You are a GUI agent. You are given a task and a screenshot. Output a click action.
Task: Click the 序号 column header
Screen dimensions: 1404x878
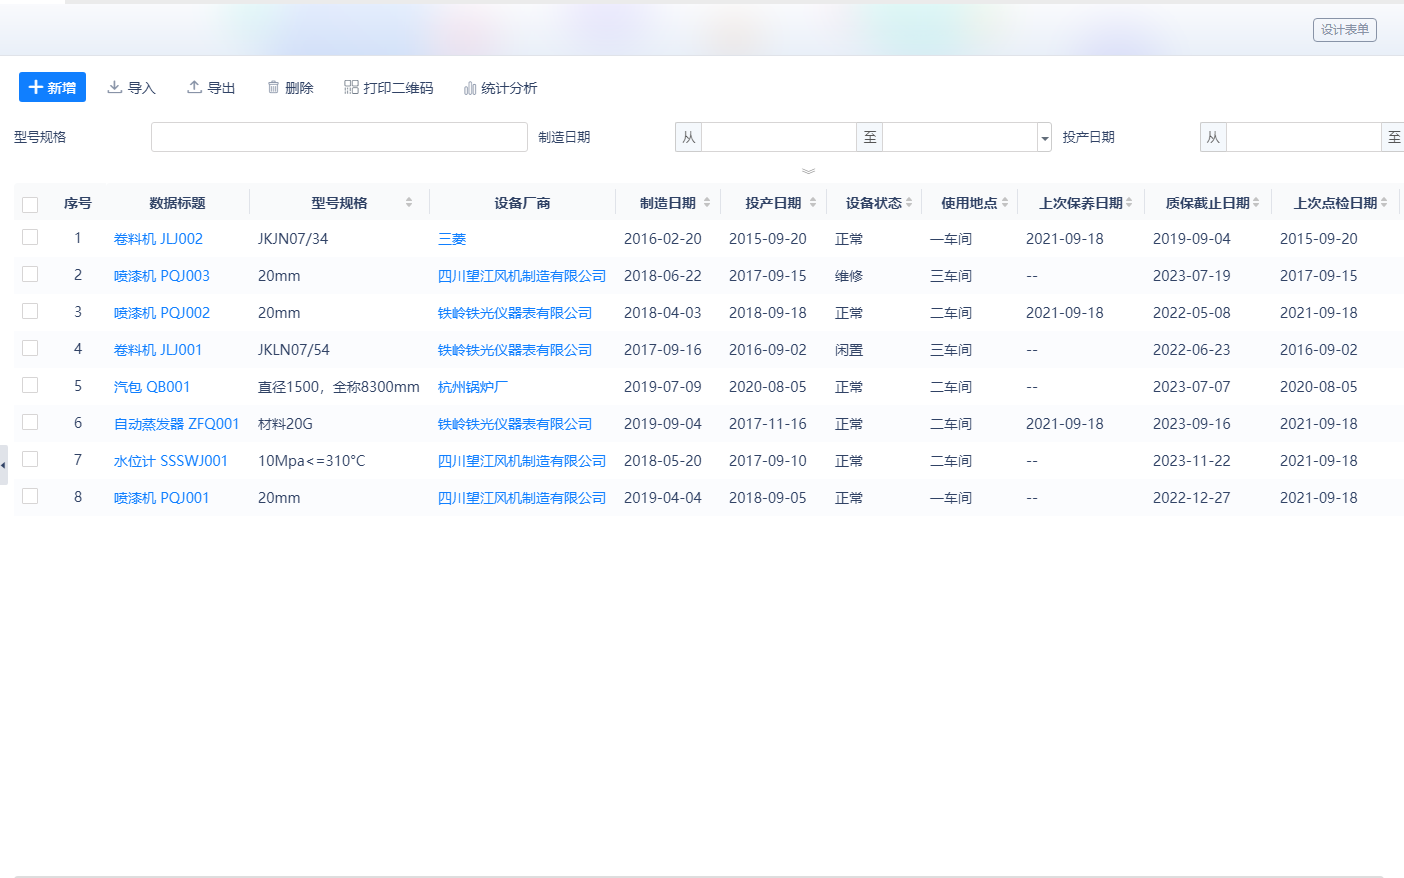click(78, 203)
